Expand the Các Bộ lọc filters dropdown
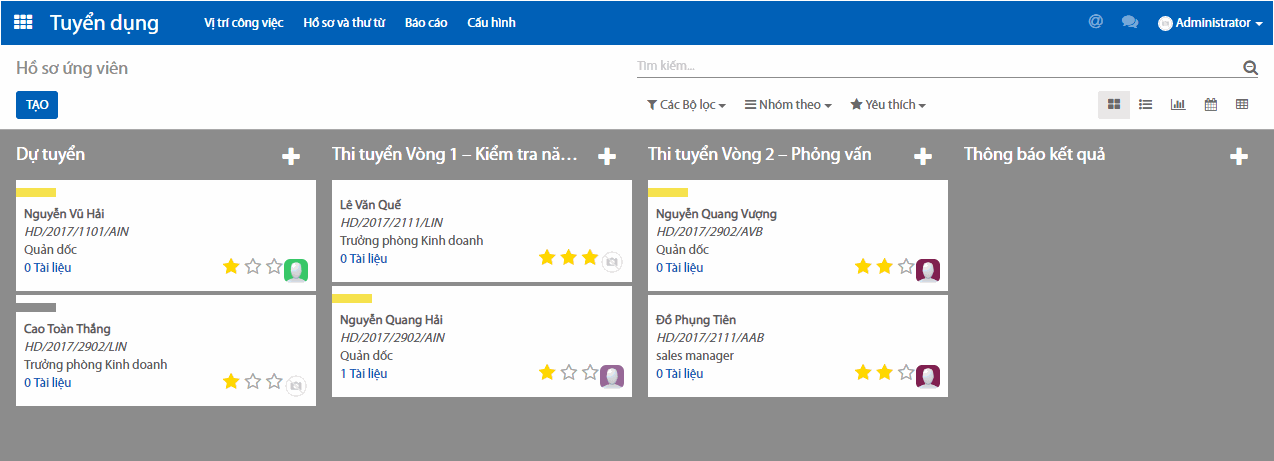Viewport: 1274px width, 461px height. click(x=686, y=105)
